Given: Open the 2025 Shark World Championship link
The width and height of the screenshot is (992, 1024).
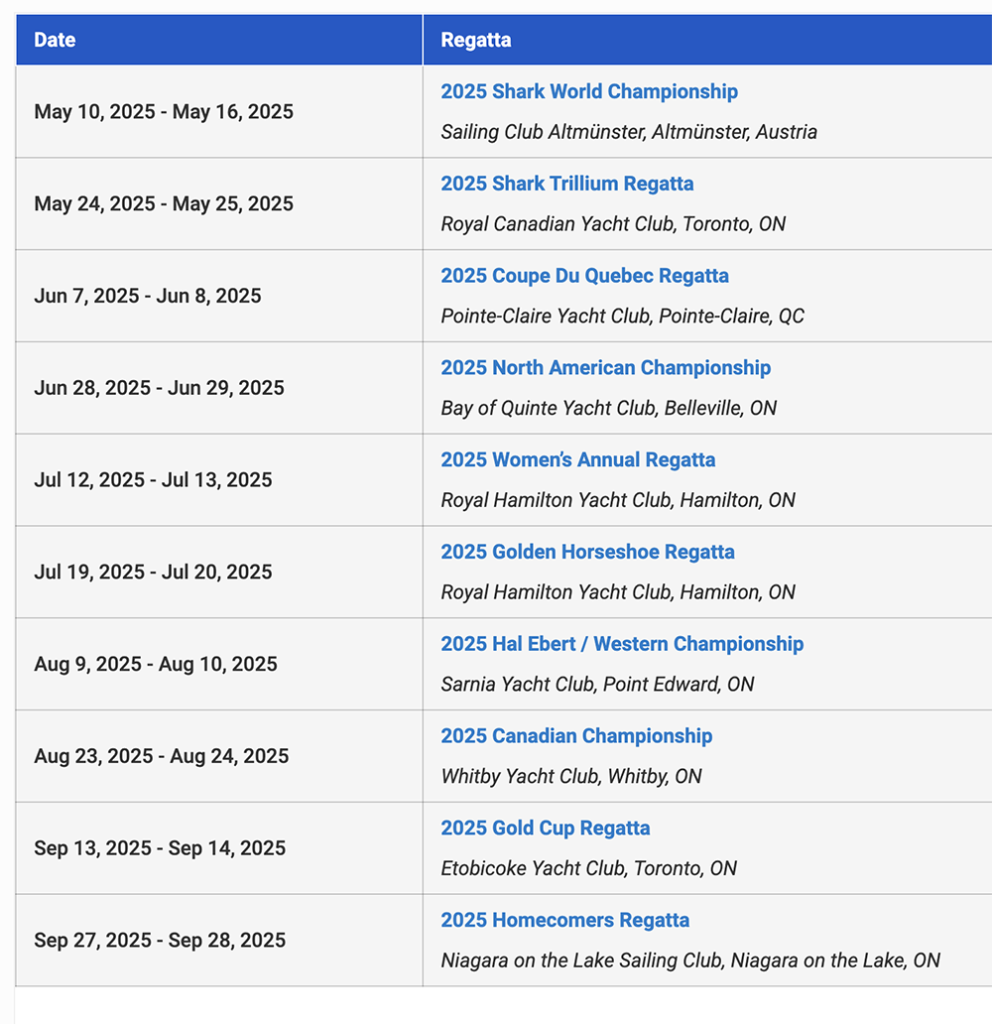Looking at the screenshot, I should (x=589, y=91).
